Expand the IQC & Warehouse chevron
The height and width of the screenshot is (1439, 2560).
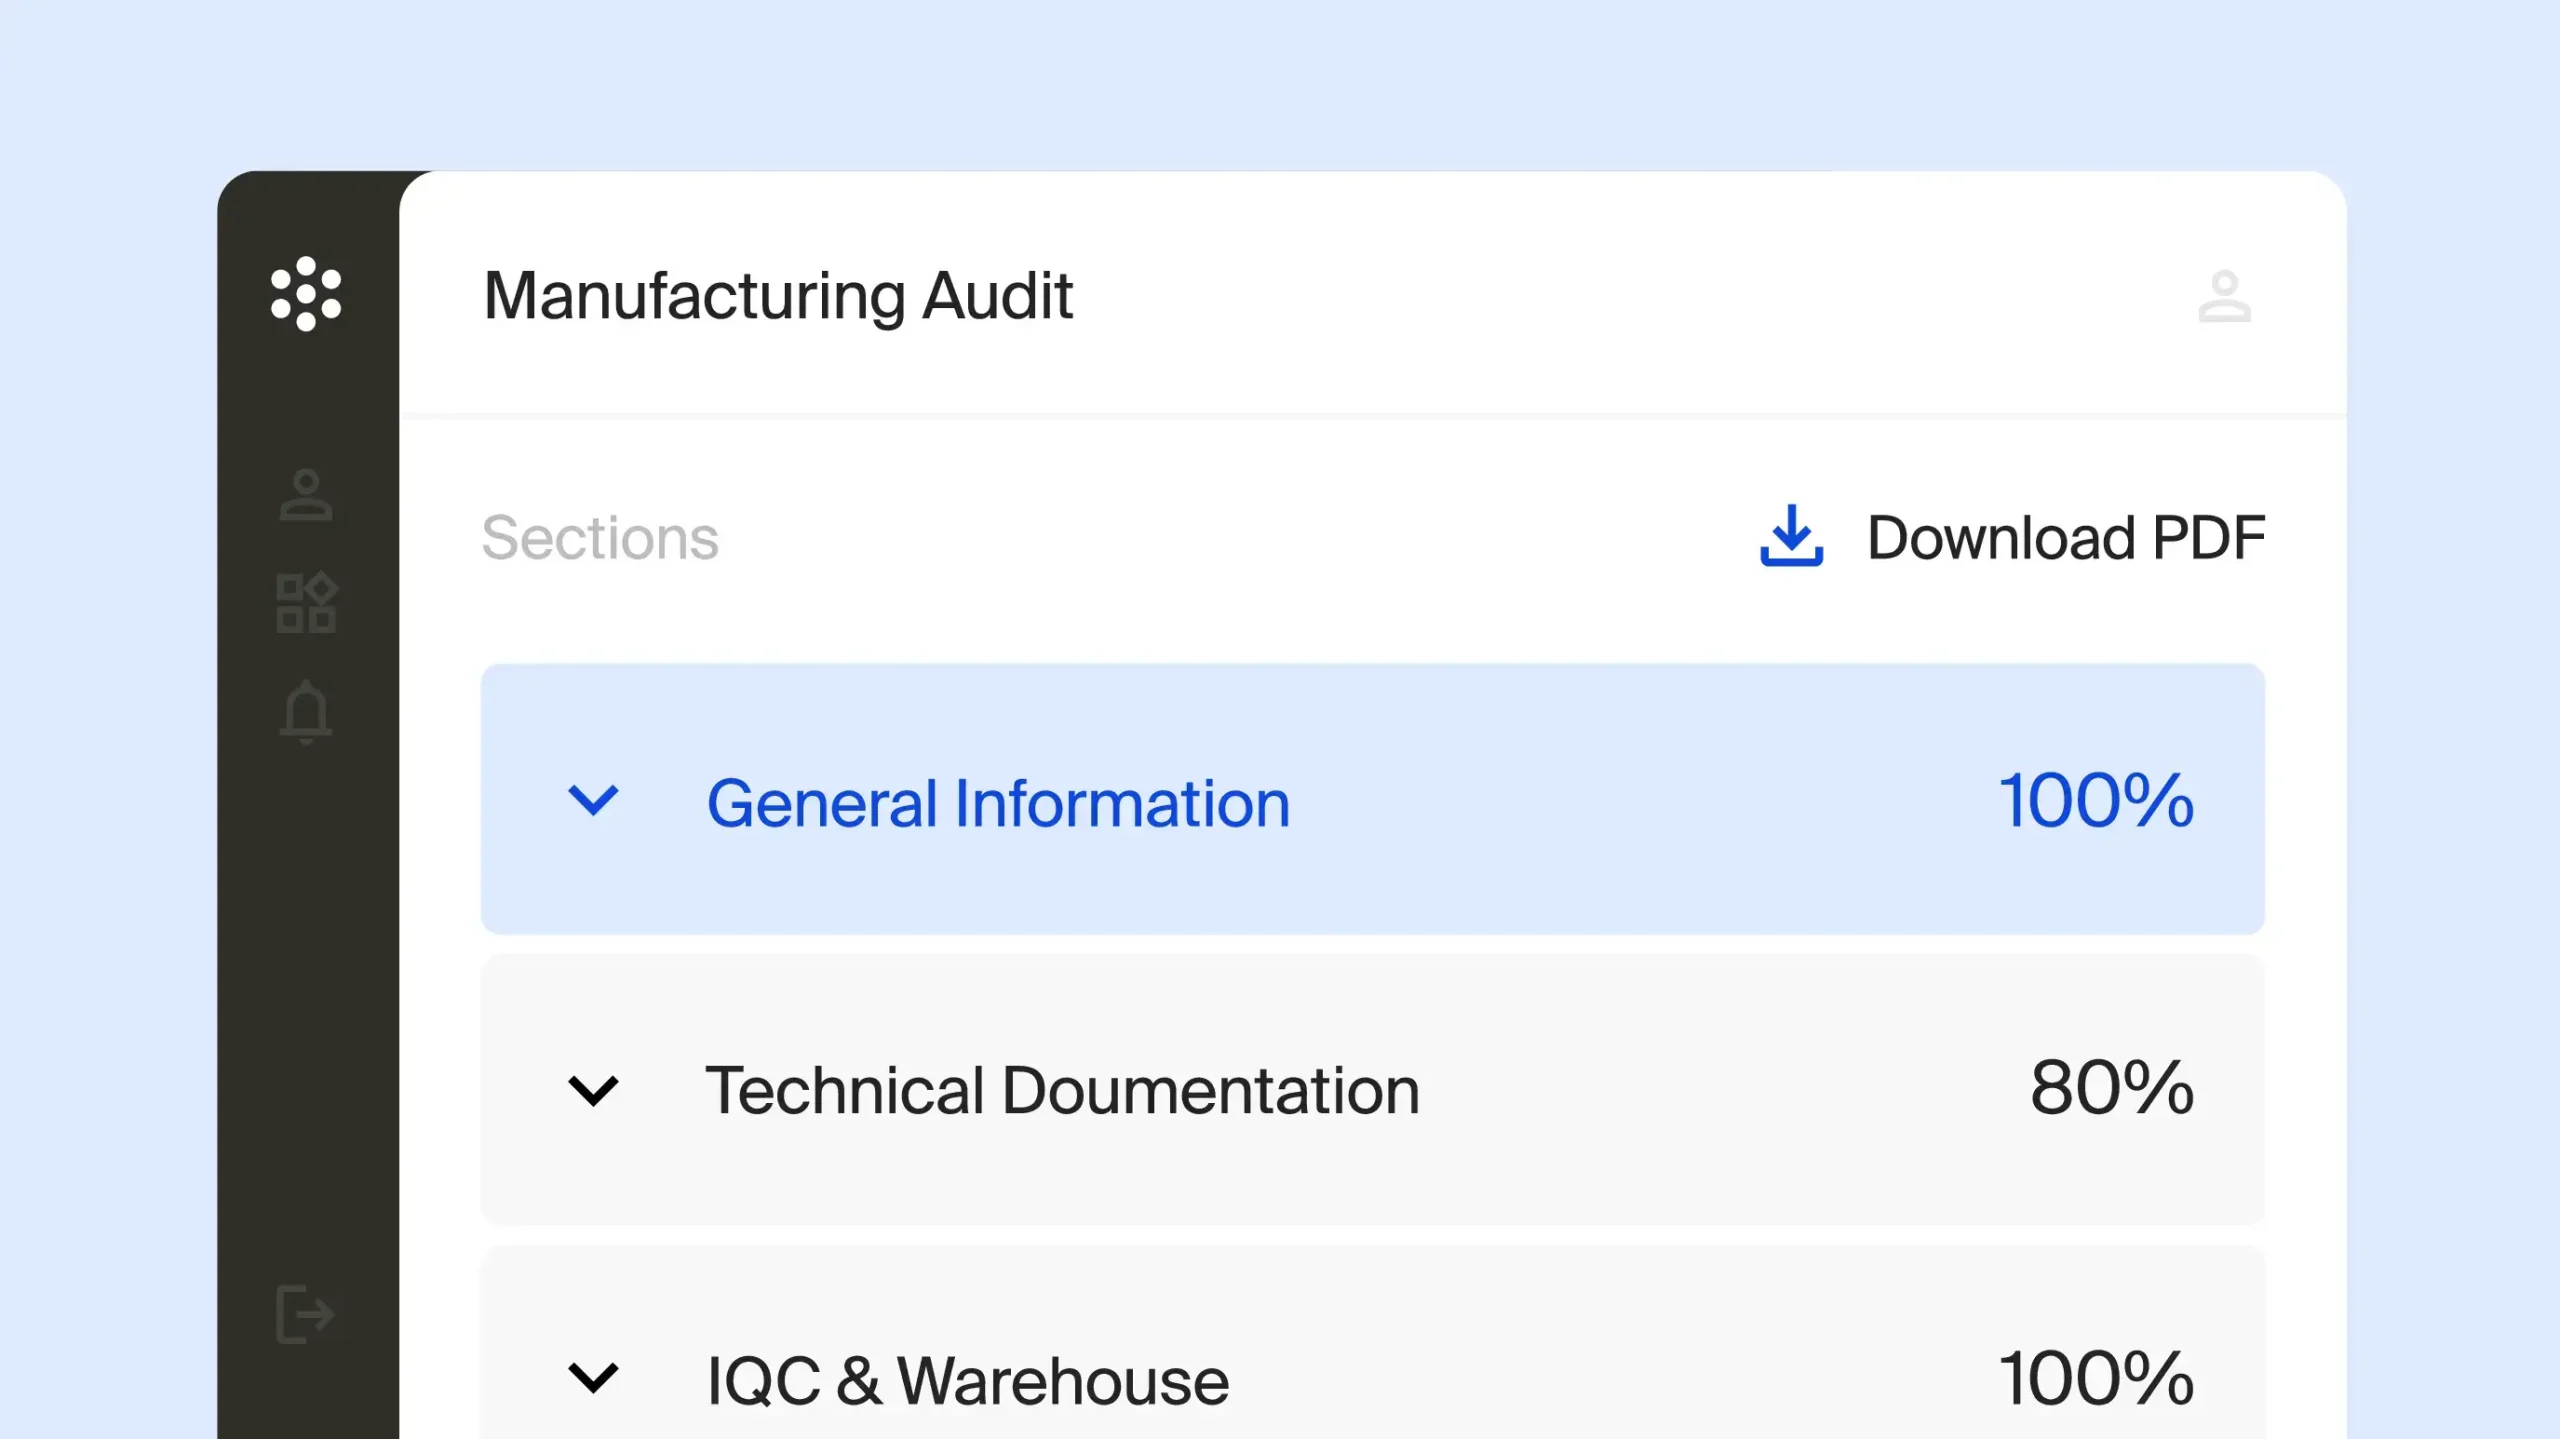[593, 1378]
